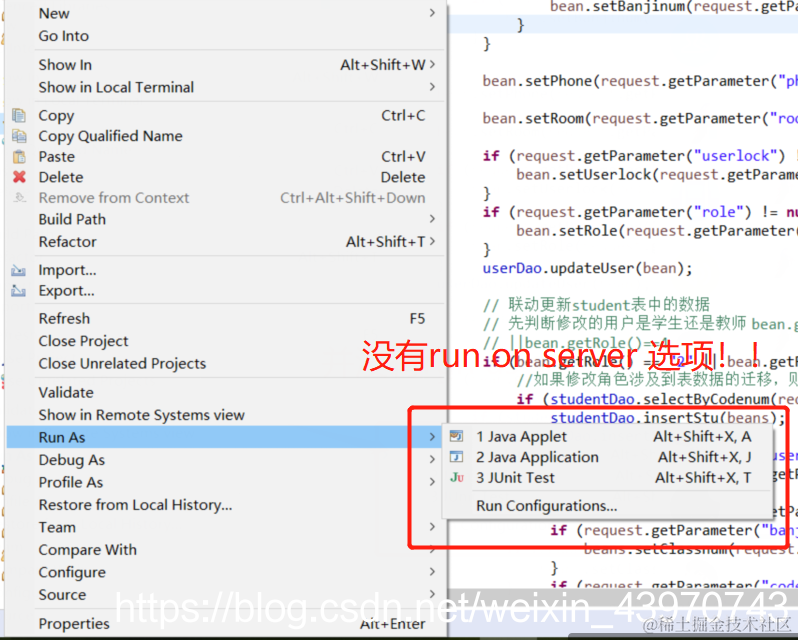Open the Debug As menu entry
This screenshot has width=798, height=640.
(x=226, y=459)
